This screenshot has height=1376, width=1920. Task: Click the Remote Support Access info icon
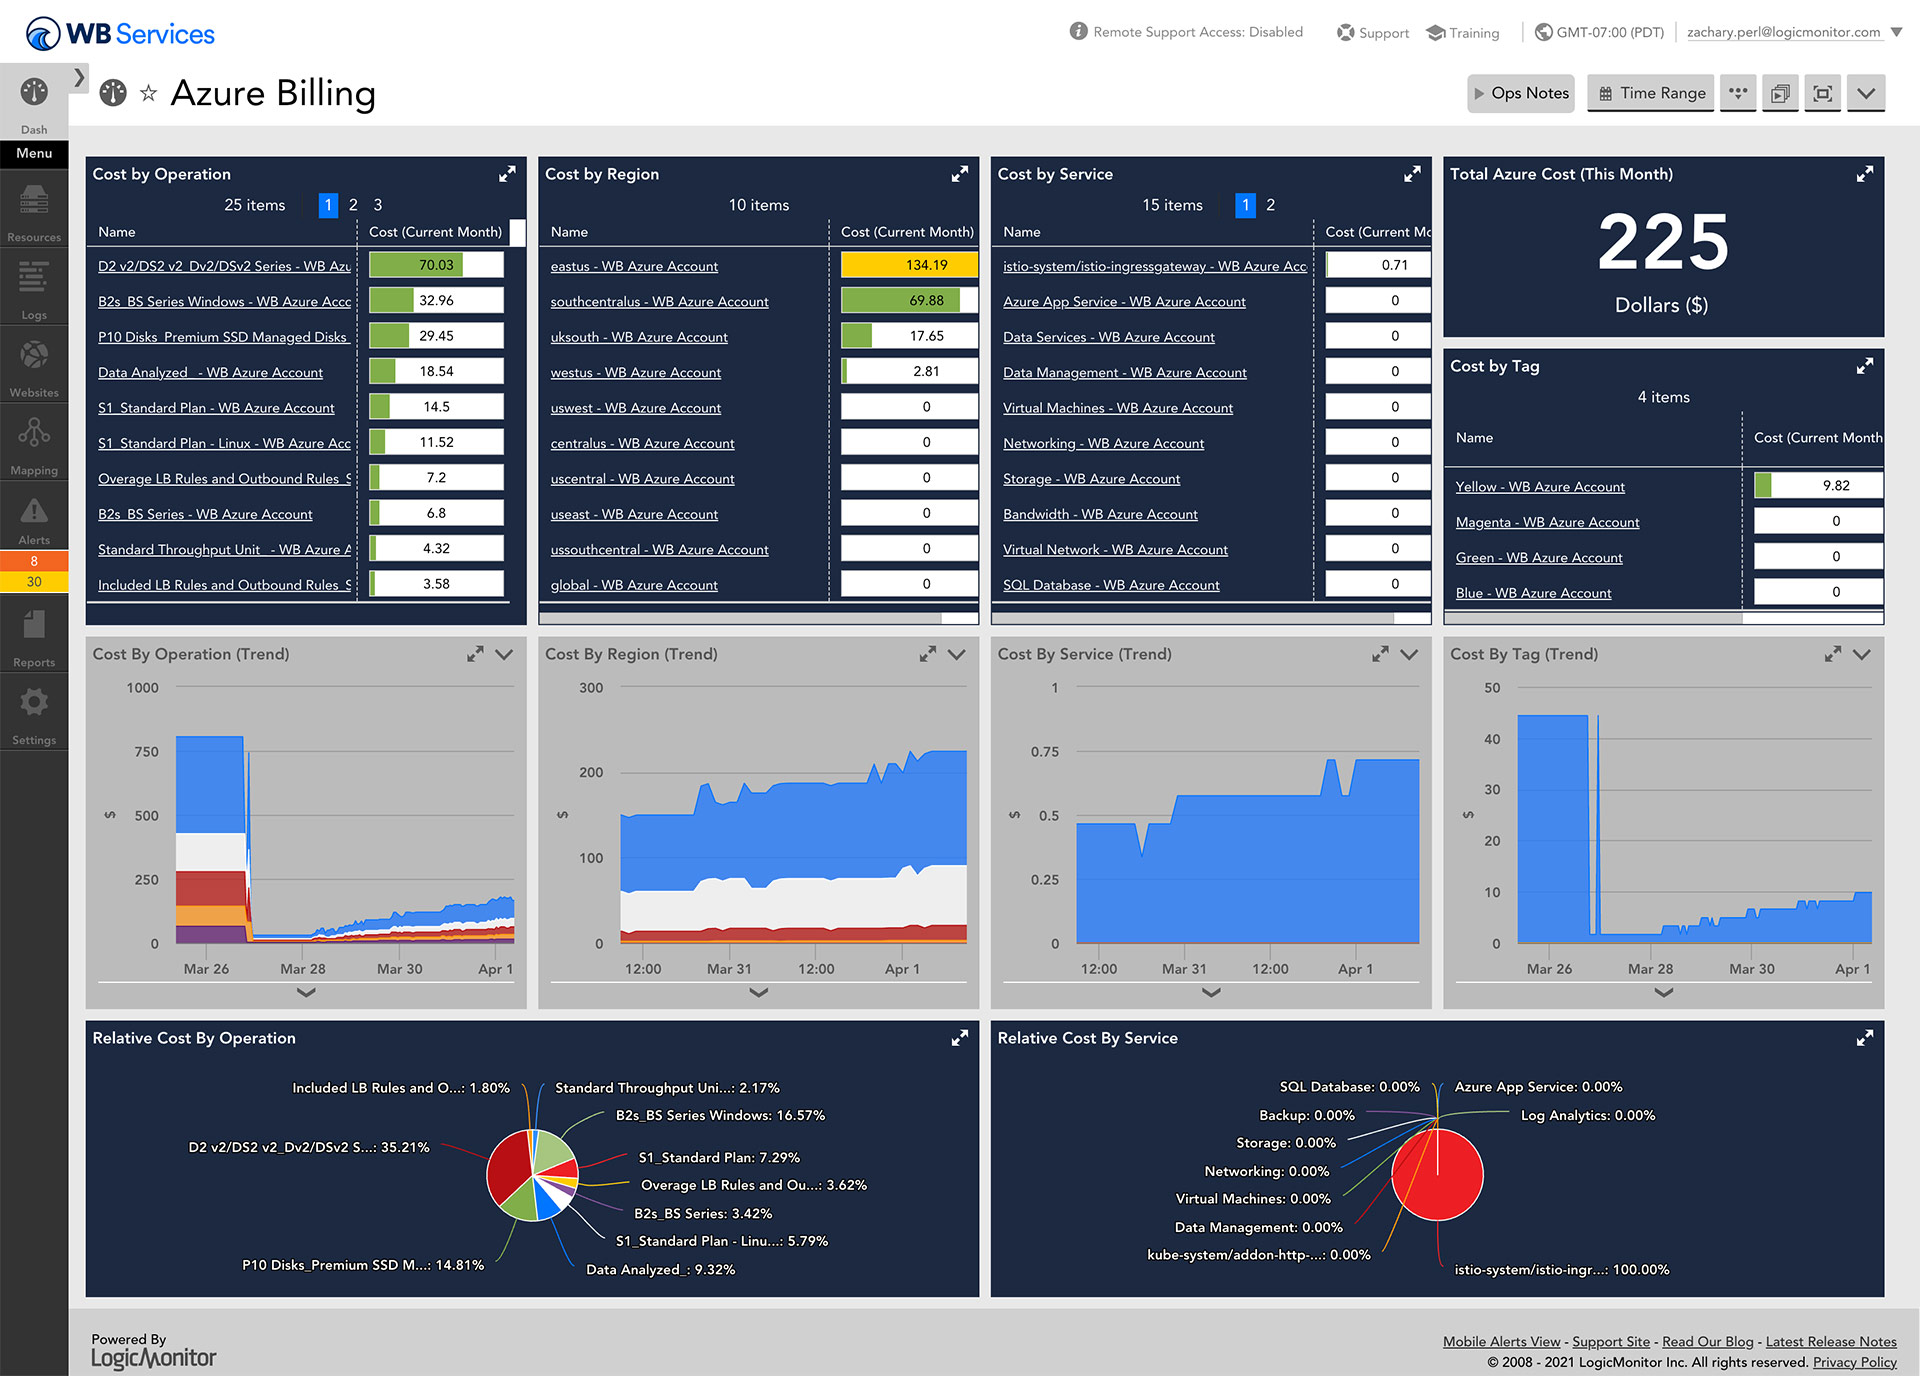(1078, 31)
